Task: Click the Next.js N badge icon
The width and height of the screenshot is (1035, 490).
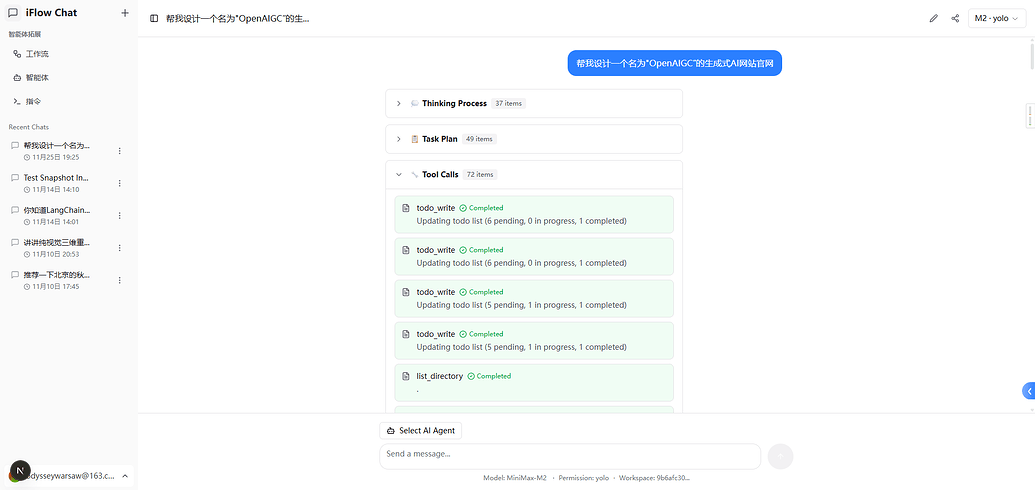Action: [x=20, y=471]
